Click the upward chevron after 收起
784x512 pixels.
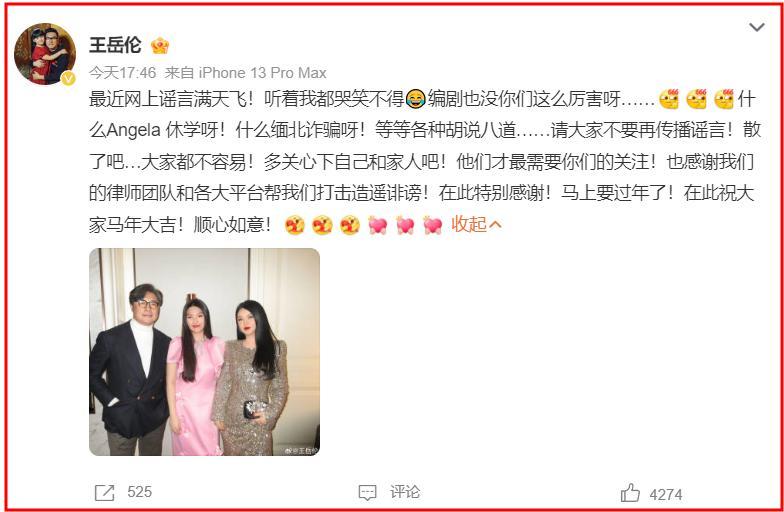point(495,226)
